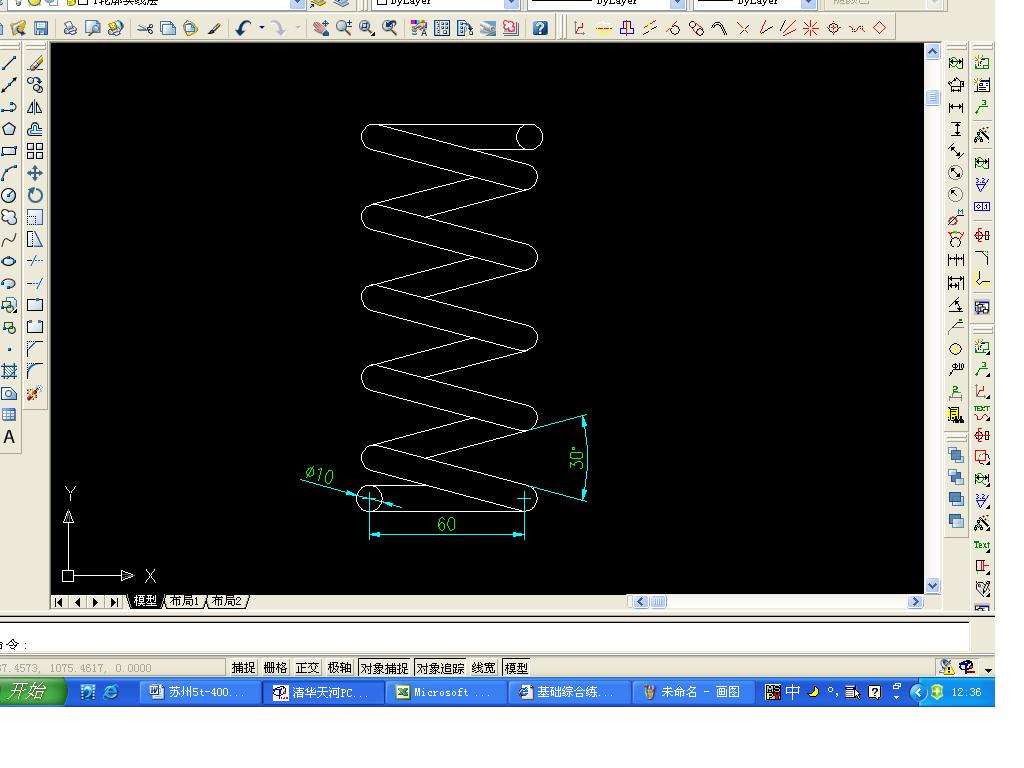Select the Revision Cloud tool
The image size is (1024, 768).
point(8,217)
